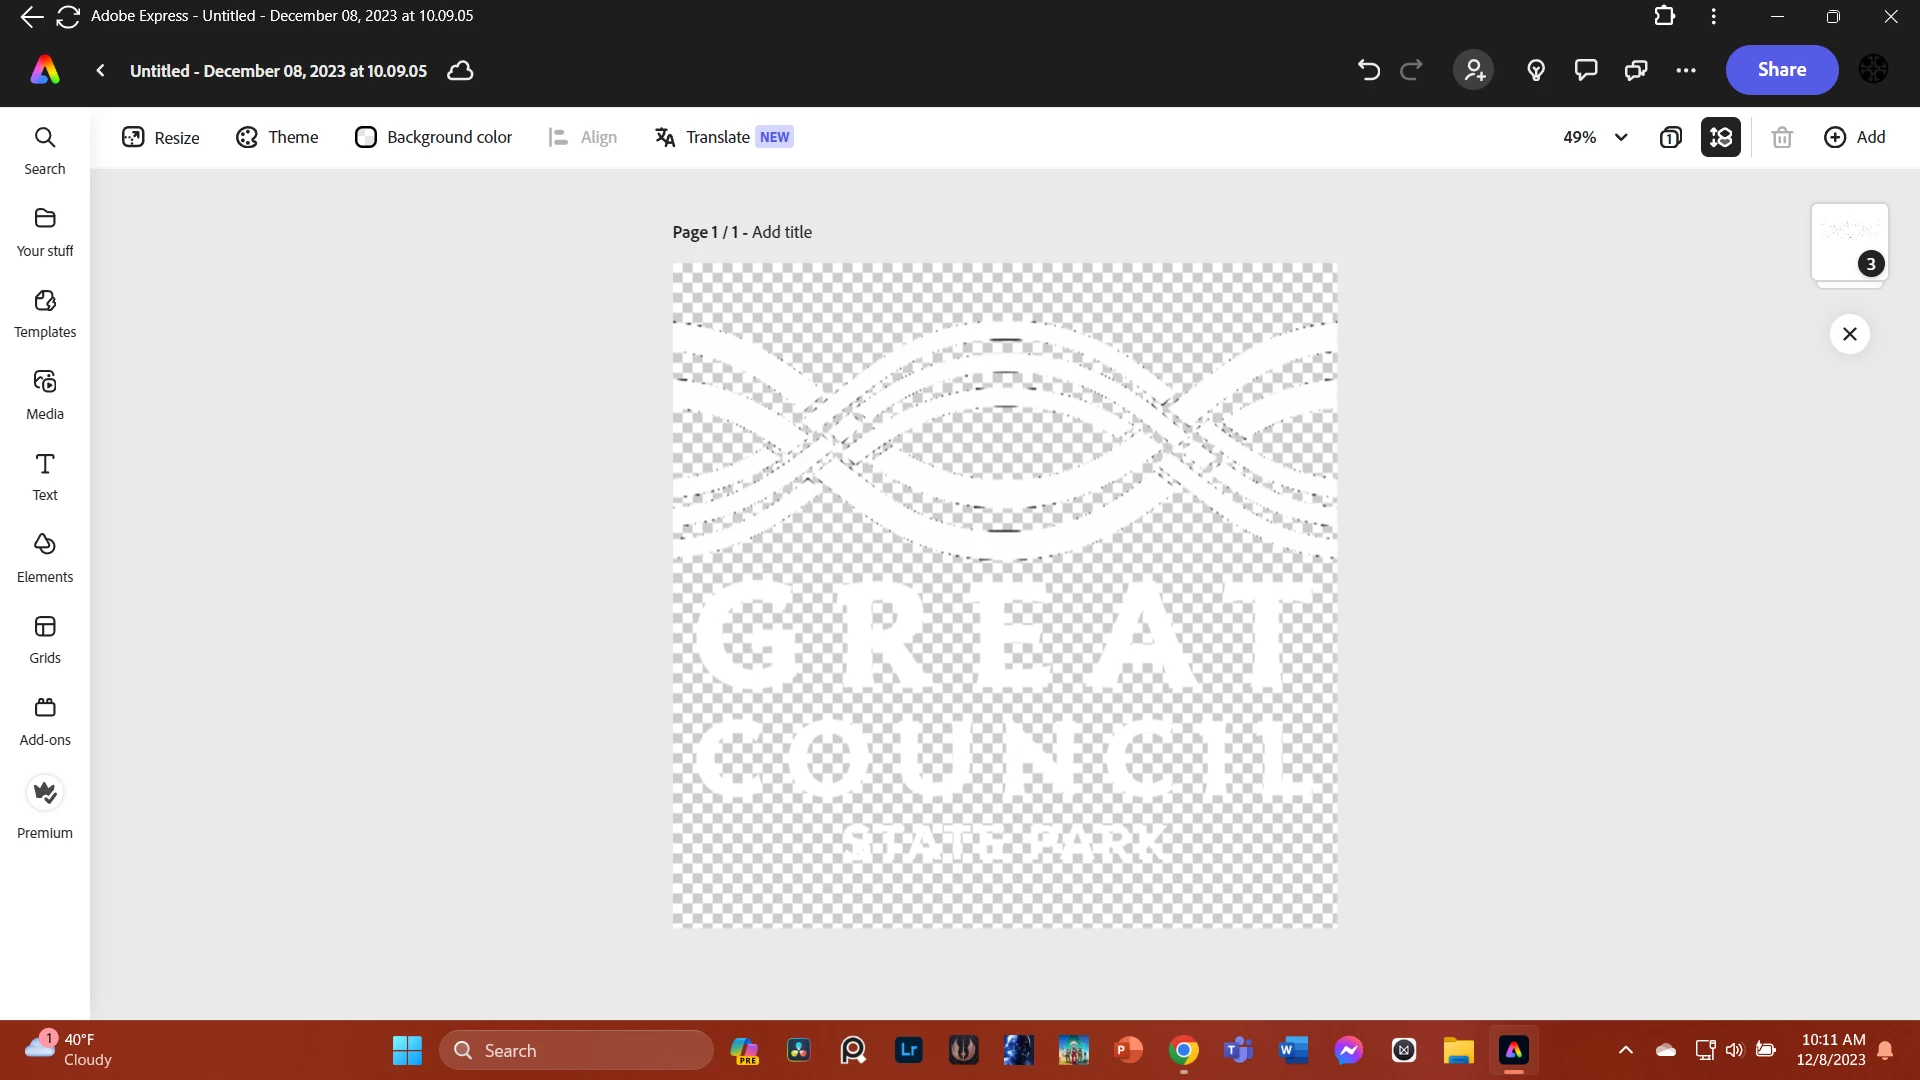Click the invite collaborator icon

point(1474,70)
